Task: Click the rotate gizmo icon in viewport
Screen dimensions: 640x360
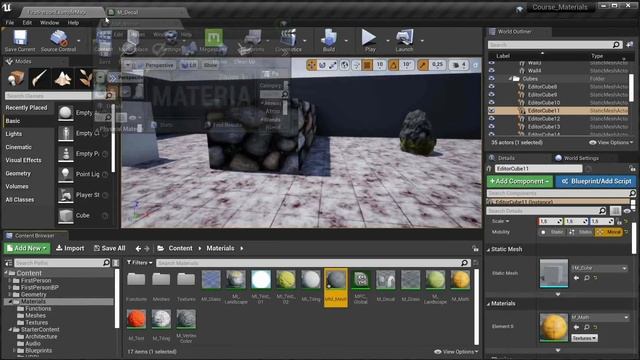Action: click(x=322, y=65)
